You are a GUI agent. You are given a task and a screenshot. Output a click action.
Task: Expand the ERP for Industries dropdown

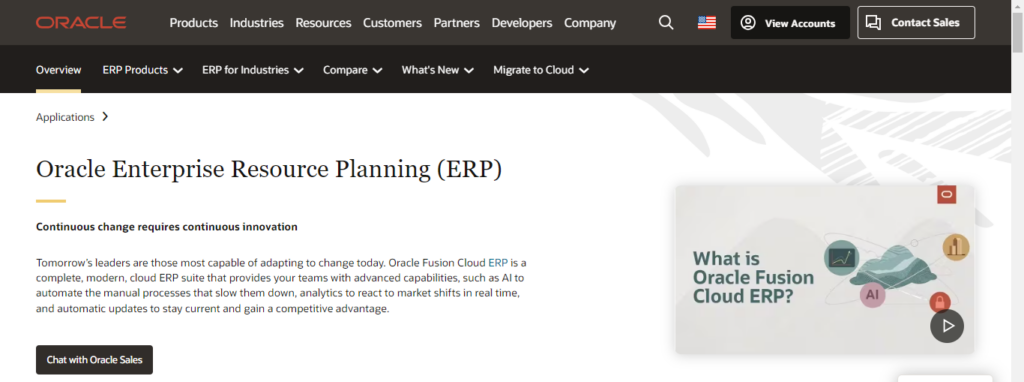click(x=253, y=70)
